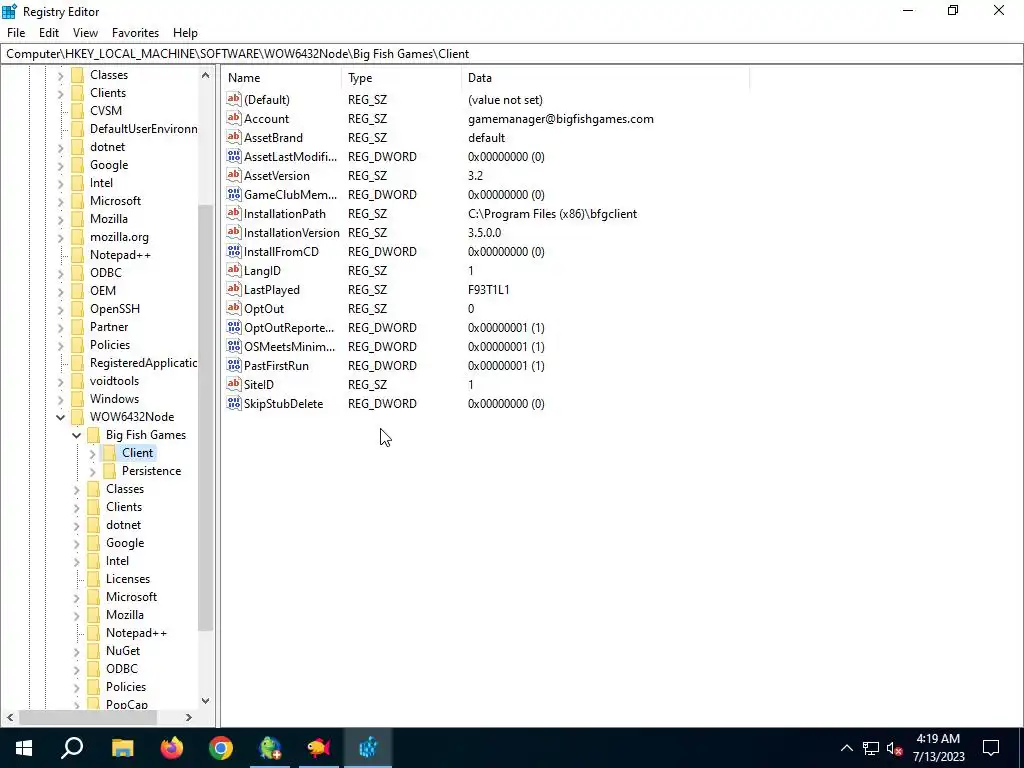Sort values by the Type column header
Image resolution: width=1024 pixels, height=768 pixels.
tap(402, 78)
